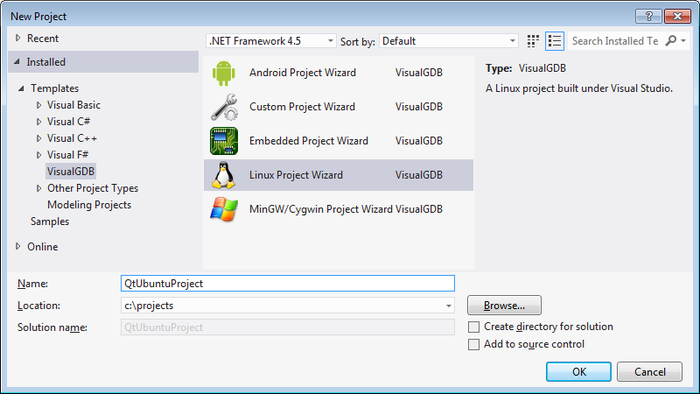Viewport: 700px width, 394px height.
Task: Open search options dropdown arrow
Action: tap(683, 41)
